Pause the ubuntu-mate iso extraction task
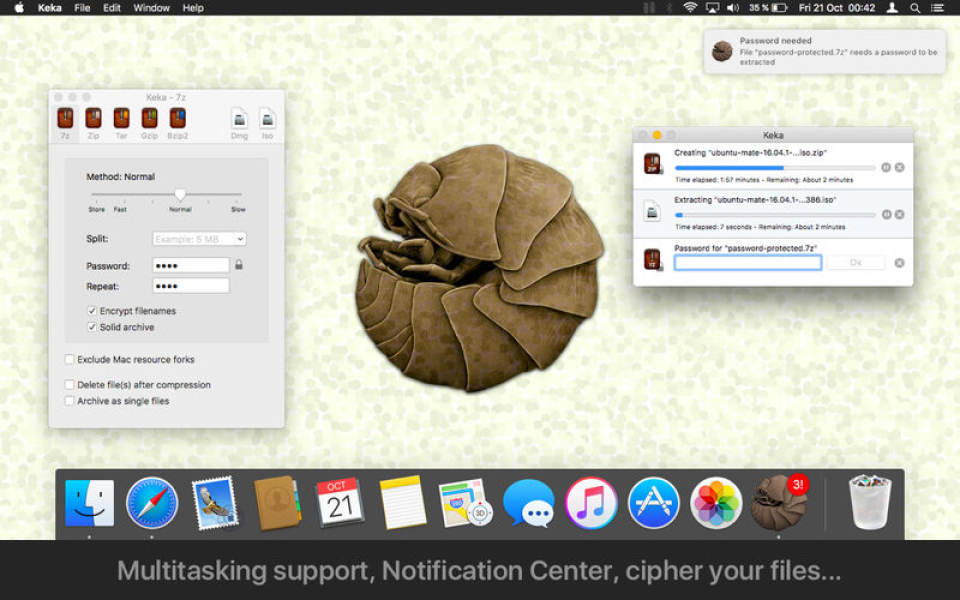Screen dimensions: 960x600 point(886,214)
